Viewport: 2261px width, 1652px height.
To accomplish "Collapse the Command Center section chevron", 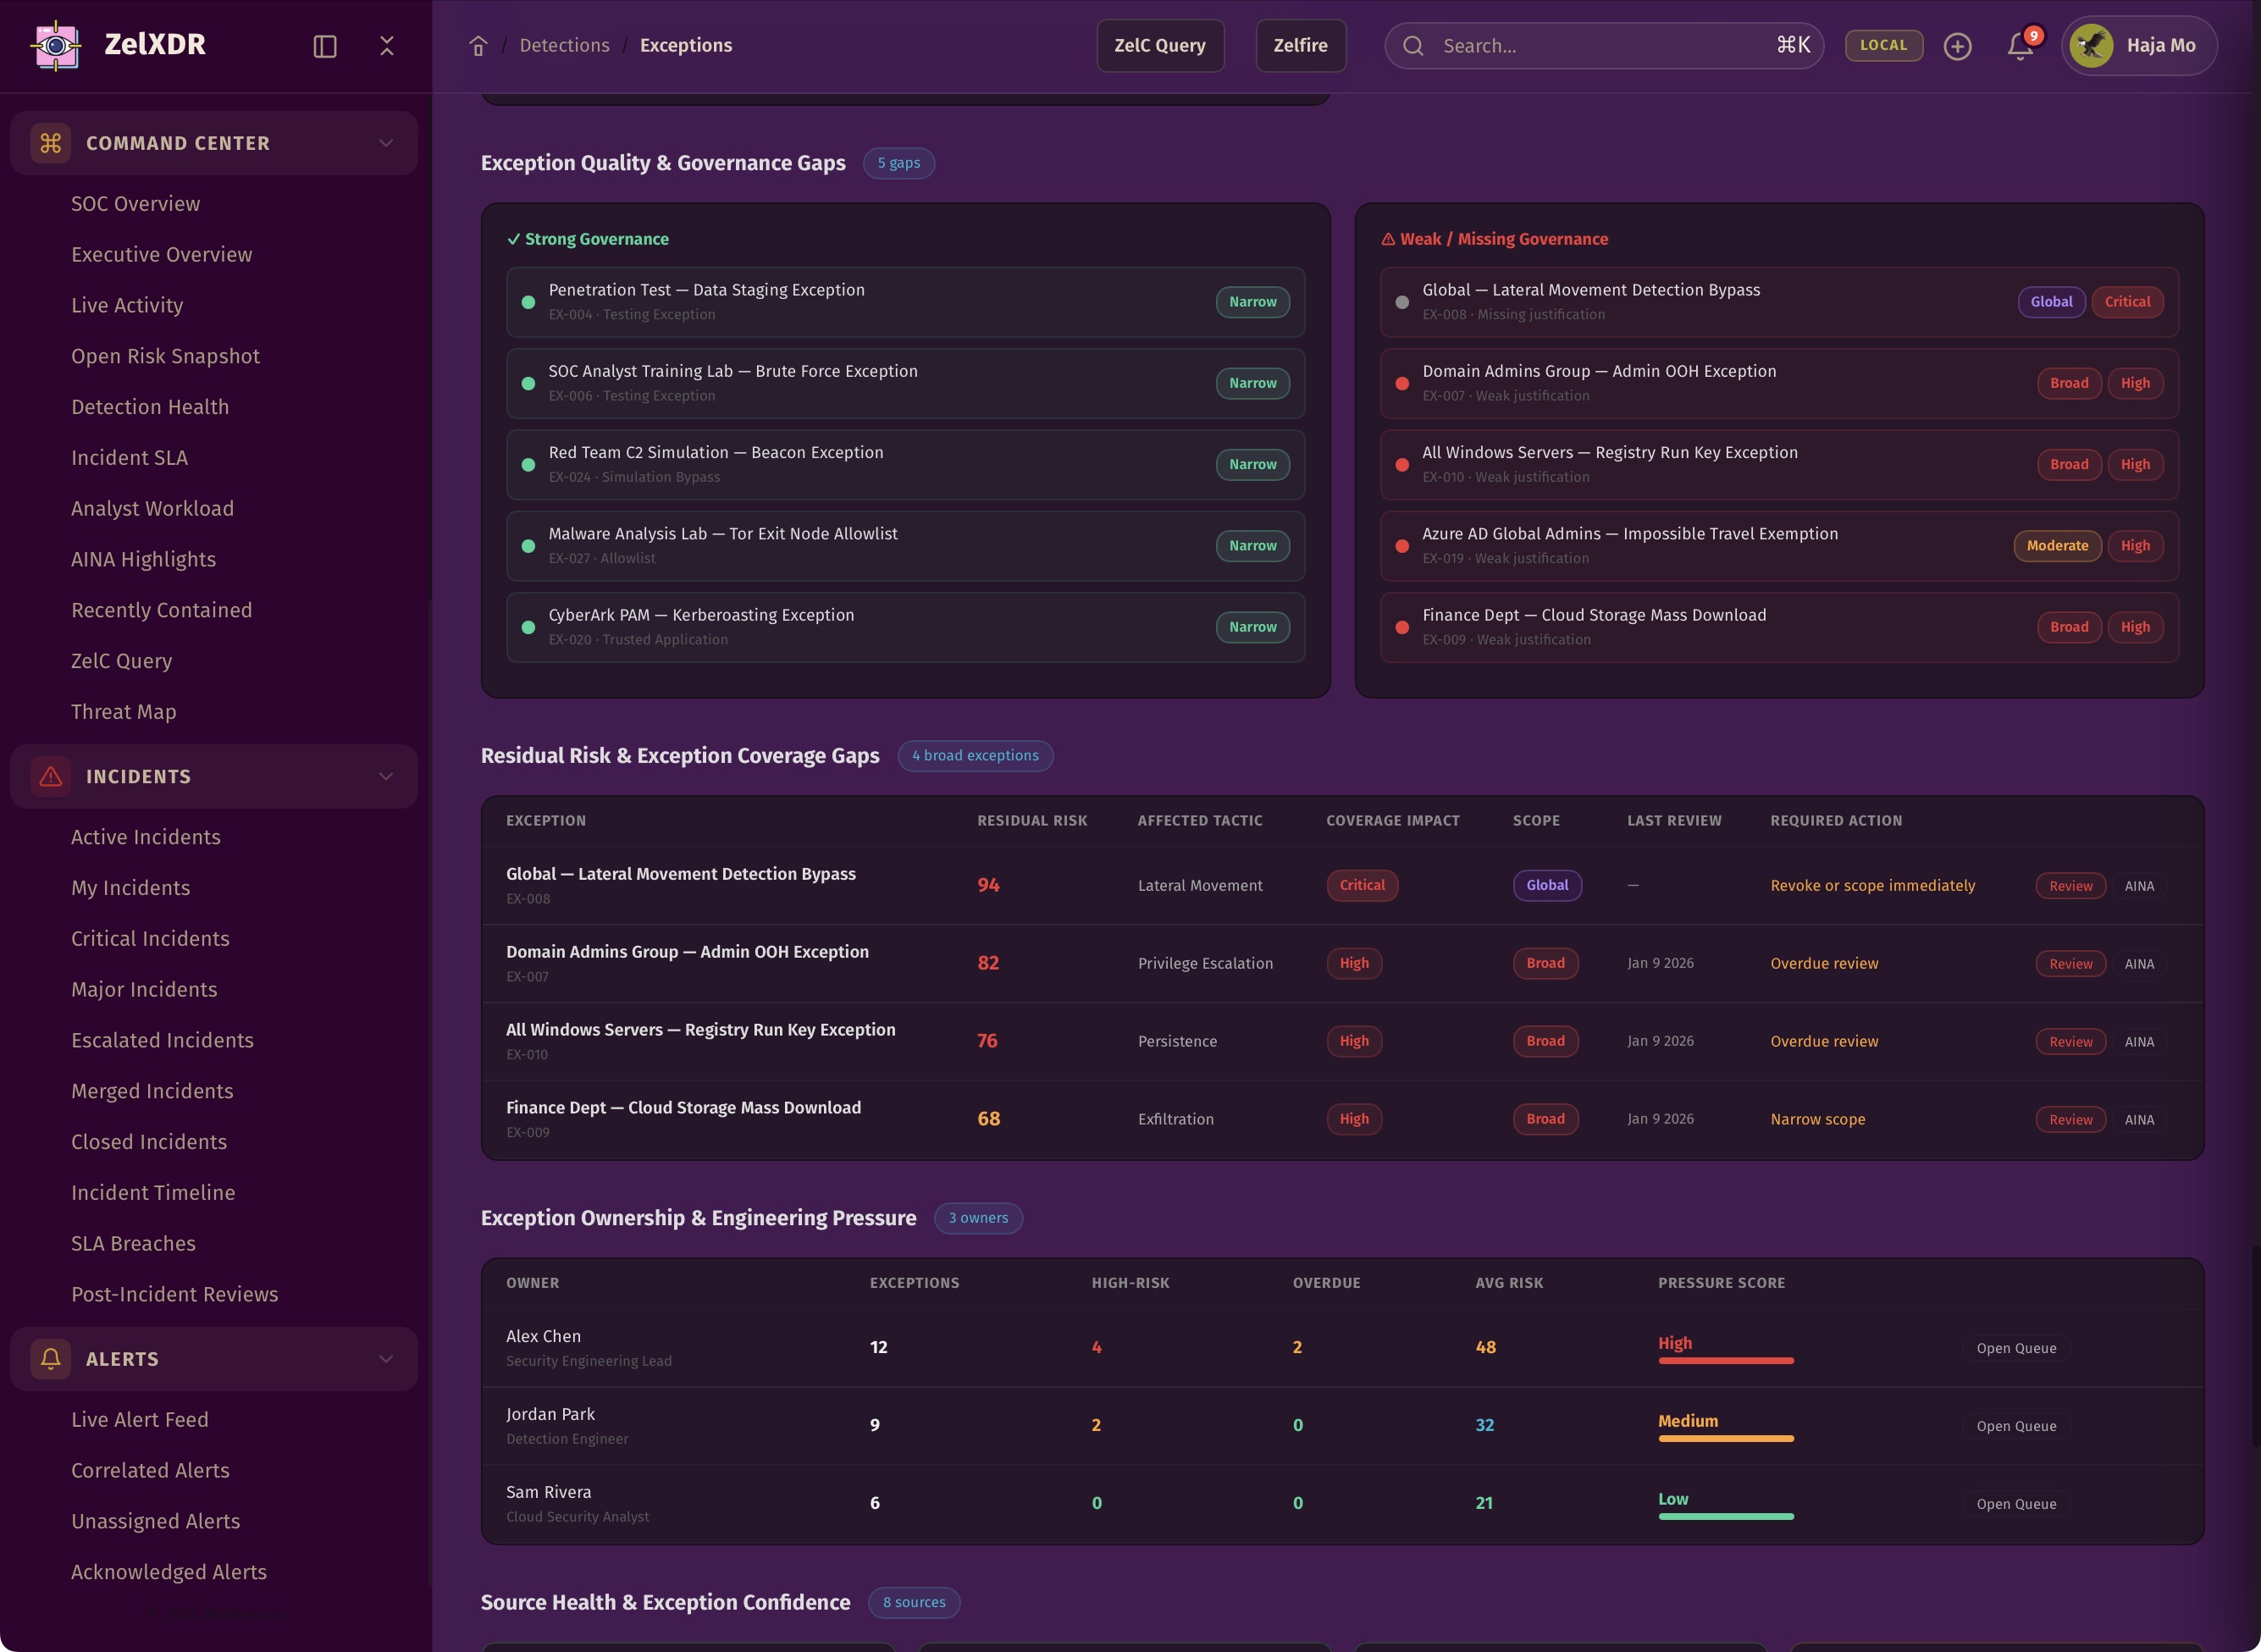I will [x=386, y=143].
